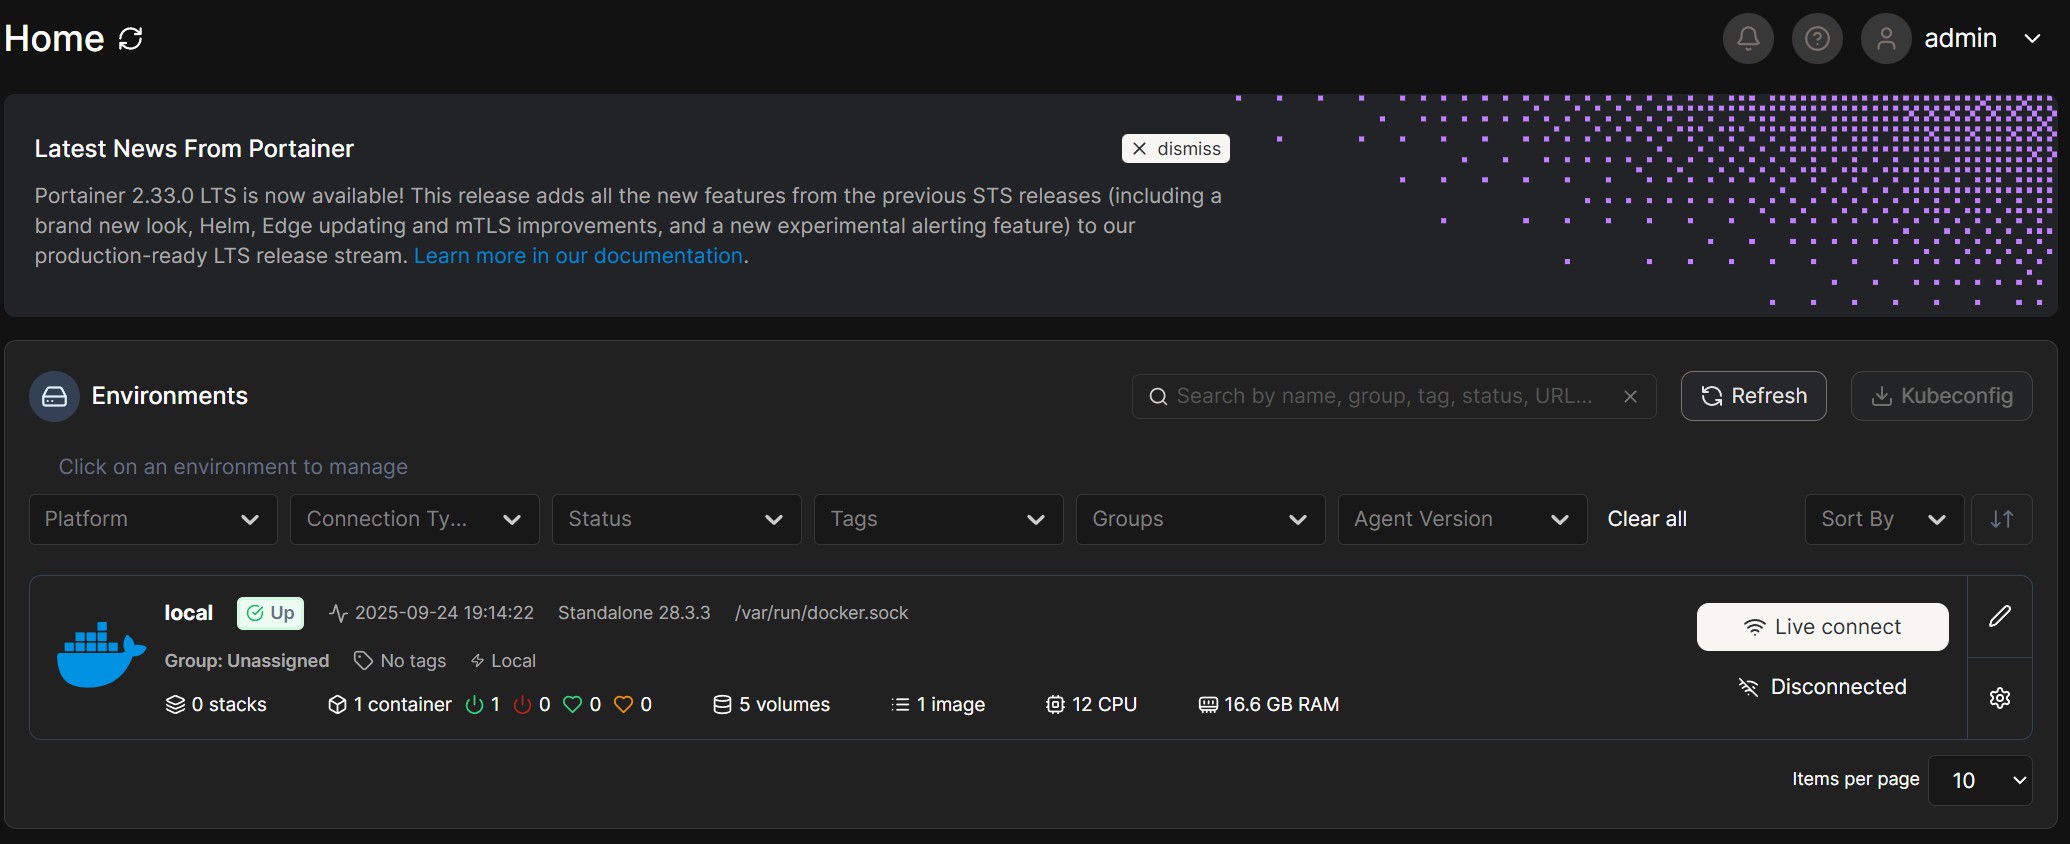The image size is (2070, 844).
Task: Open the admin user menu chevron
Action: (x=2032, y=39)
